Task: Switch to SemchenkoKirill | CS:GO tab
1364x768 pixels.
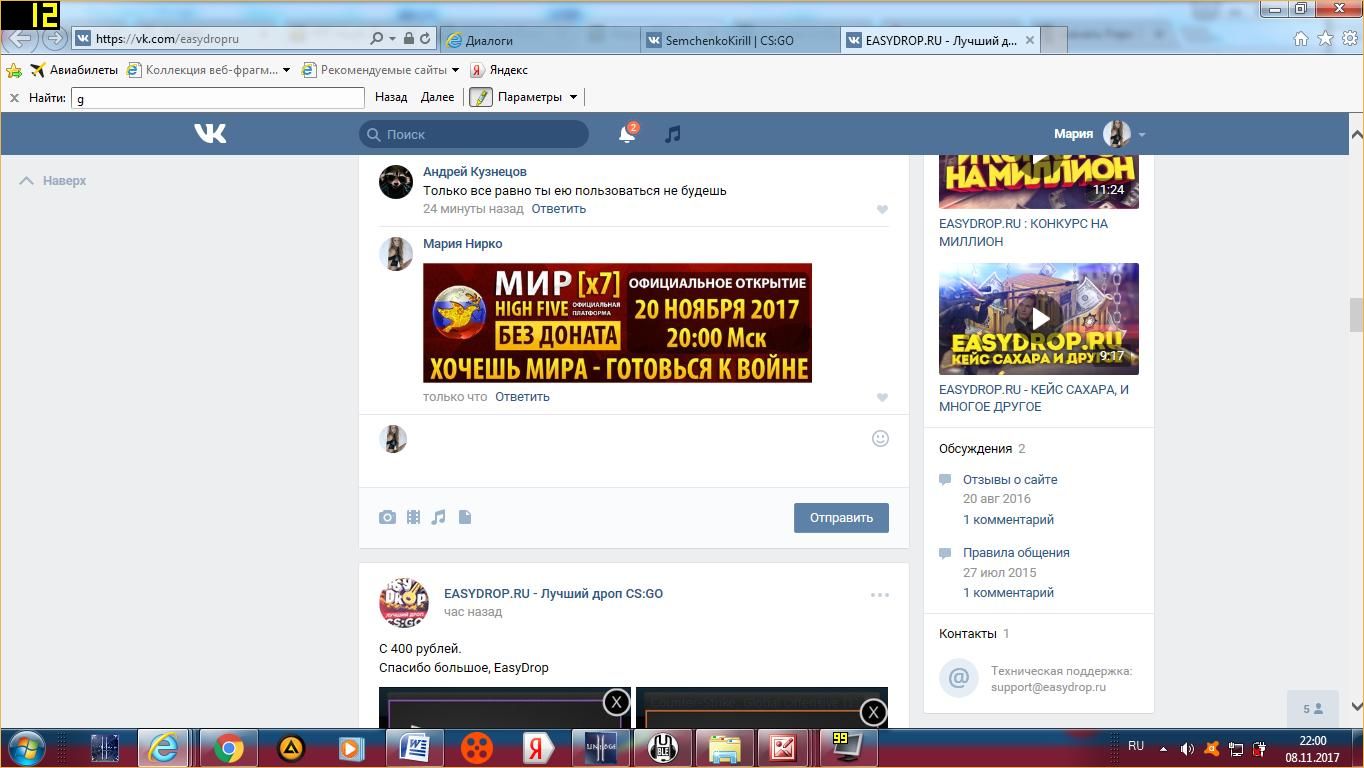Action: click(x=740, y=40)
